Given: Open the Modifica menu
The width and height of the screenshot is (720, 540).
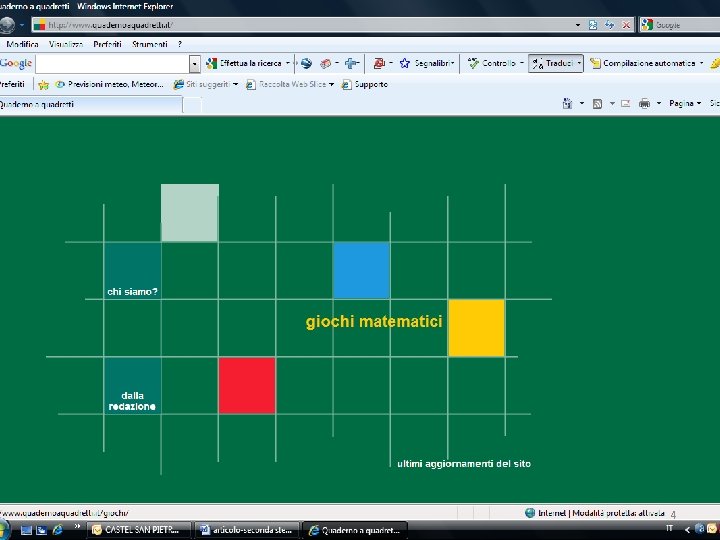Looking at the screenshot, I should 22,45.
